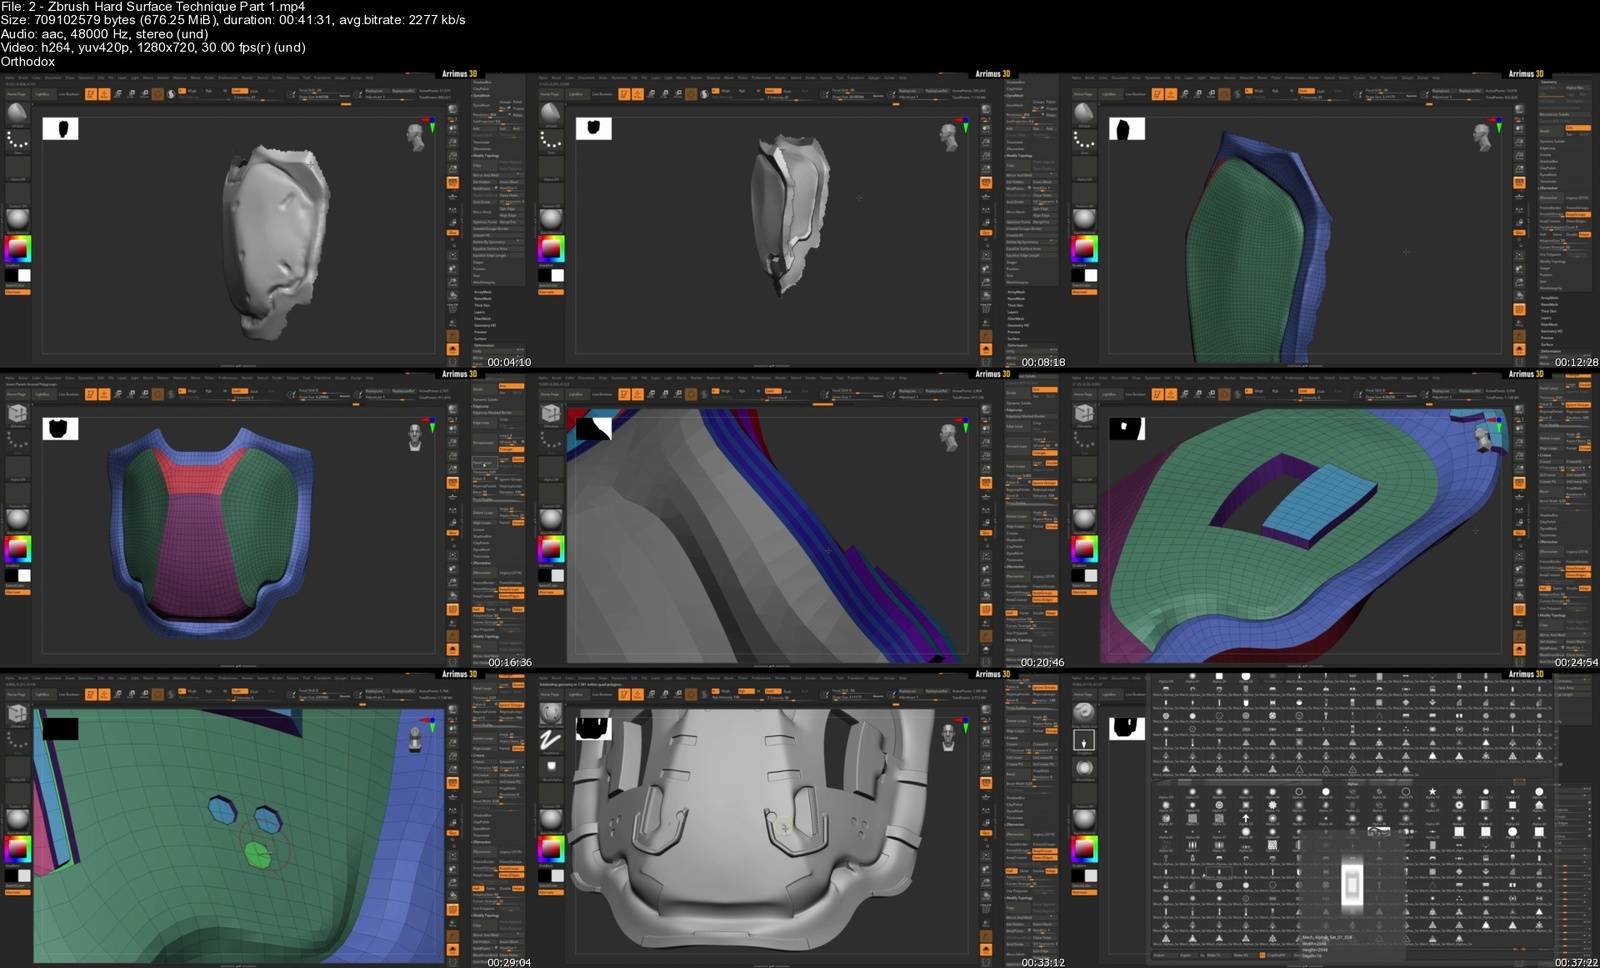Open the Stroke menu in the 00:24:54 frame
The image size is (1600, 968).
[x=1344, y=377]
